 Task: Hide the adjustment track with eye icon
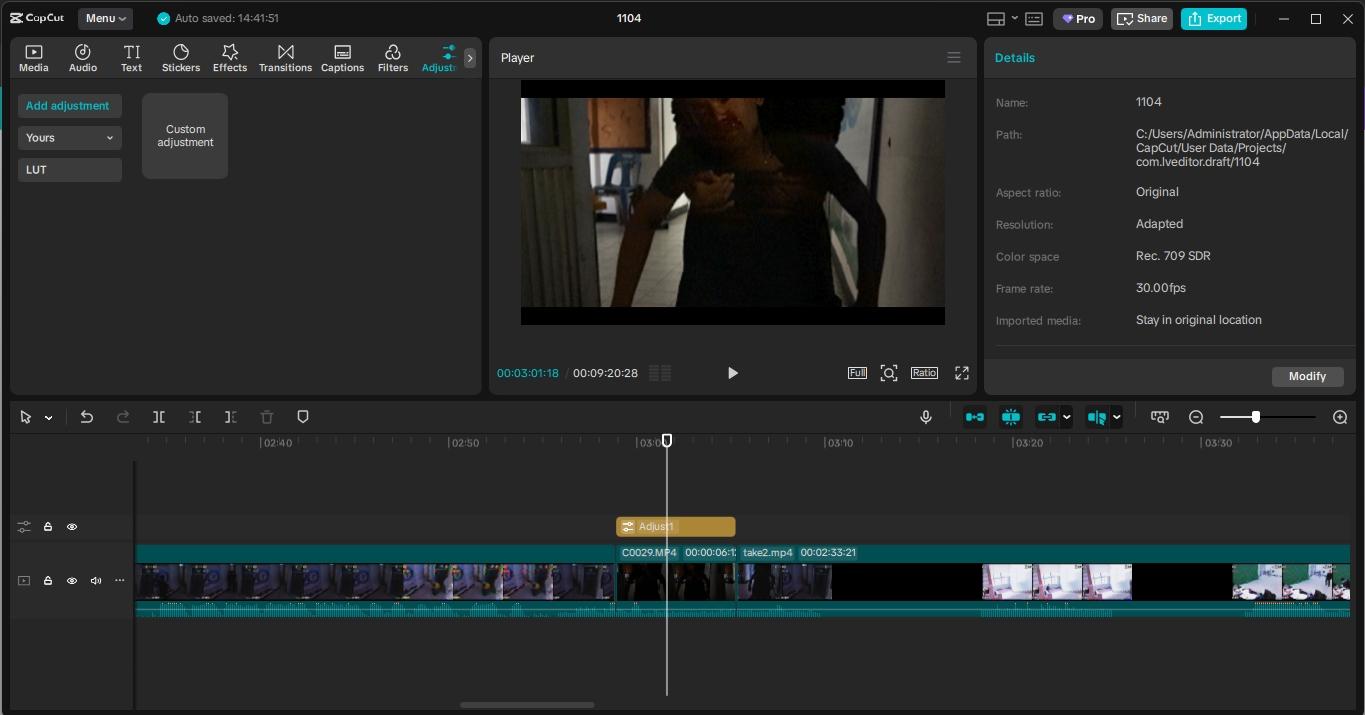[72, 527]
